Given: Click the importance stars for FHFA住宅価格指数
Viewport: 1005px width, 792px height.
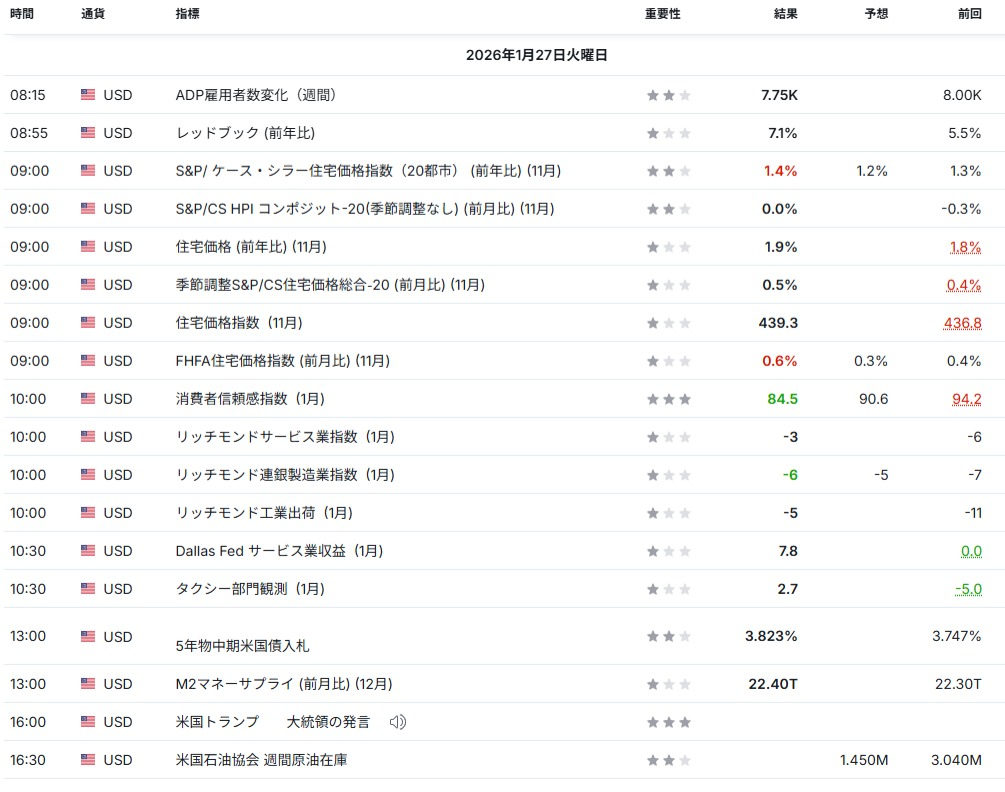Looking at the screenshot, I should 668,361.
